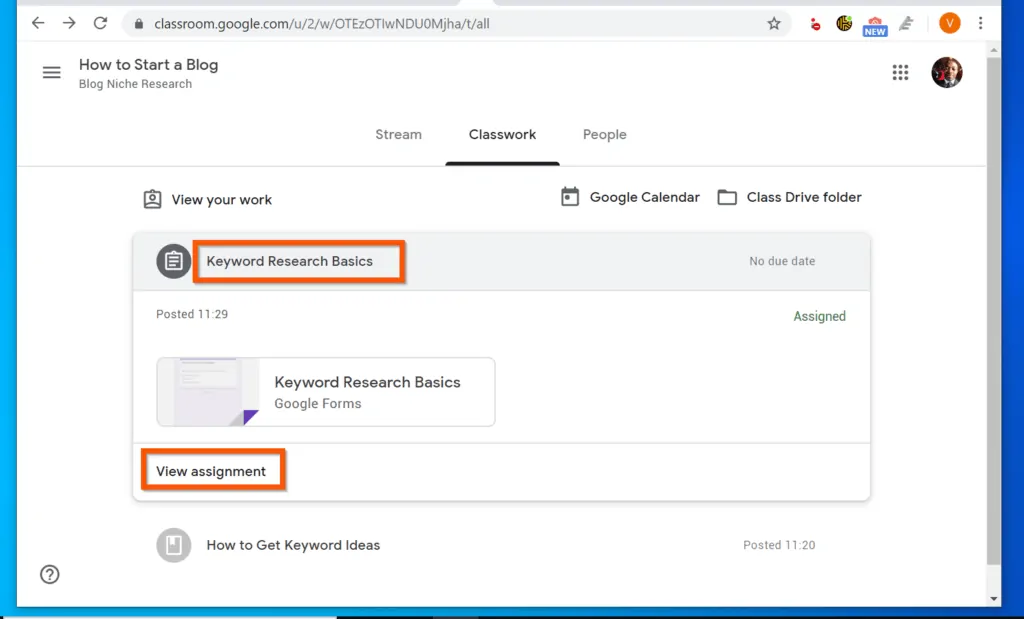The width and height of the screenshot is (1024, 619).
Task: Open the Chrome three-dot menu
Action: [x=981, y=22]
